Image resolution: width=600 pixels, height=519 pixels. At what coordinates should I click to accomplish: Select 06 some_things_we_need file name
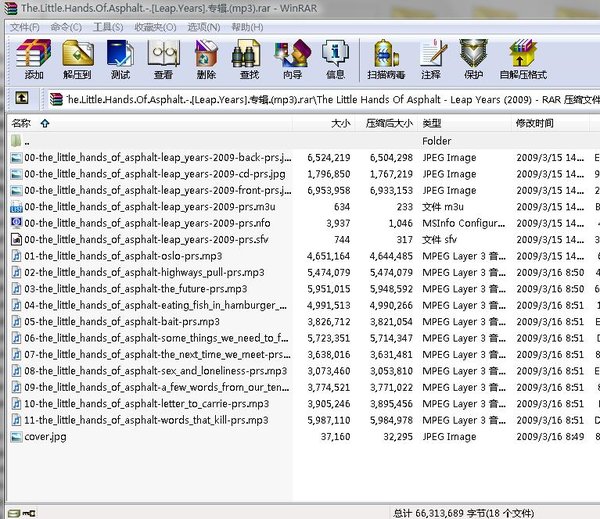click(156, 338)
